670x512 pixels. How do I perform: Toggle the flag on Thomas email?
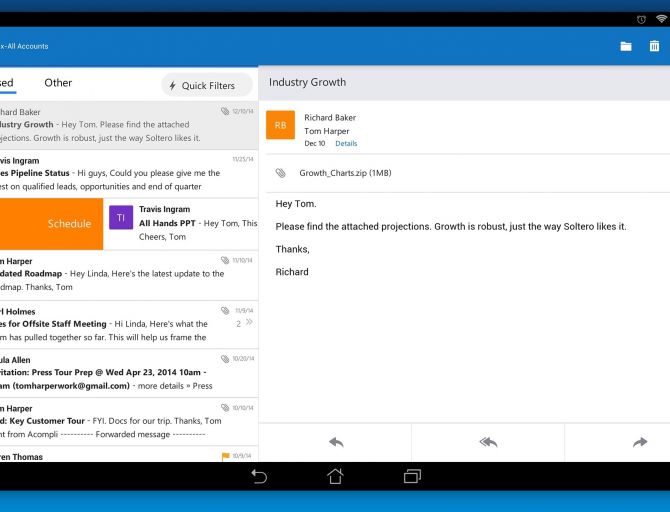tap(226, 457)
